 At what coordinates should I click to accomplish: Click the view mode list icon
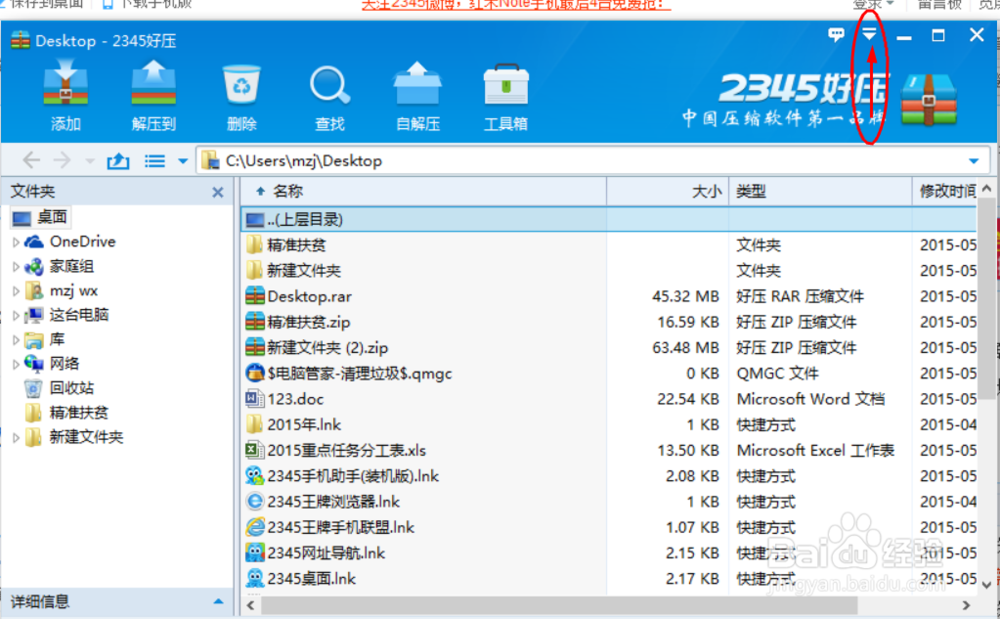click(x=155, y=161)
